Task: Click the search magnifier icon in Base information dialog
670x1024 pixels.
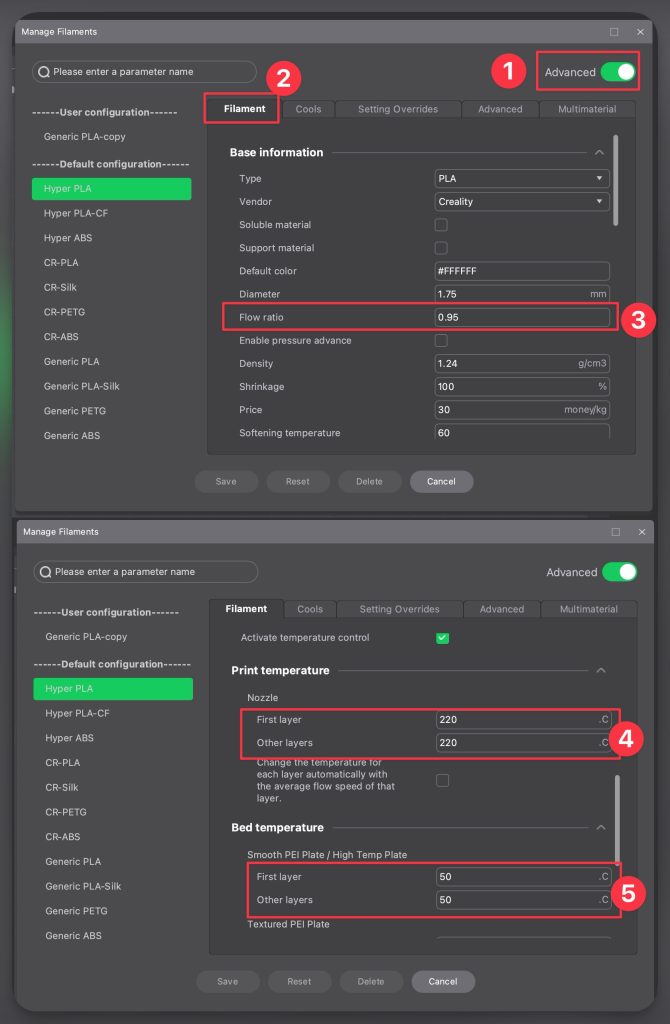Action: click(x=45, y=72)
